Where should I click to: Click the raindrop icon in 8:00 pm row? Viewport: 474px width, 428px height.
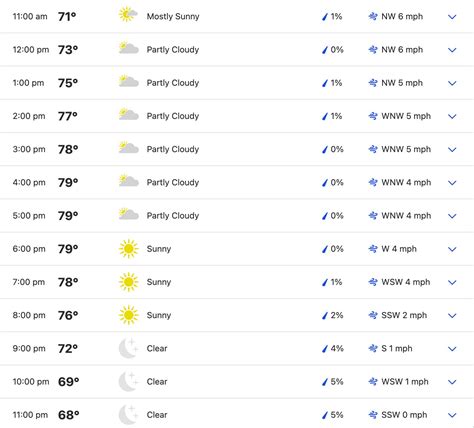click(x=325, y=315)
